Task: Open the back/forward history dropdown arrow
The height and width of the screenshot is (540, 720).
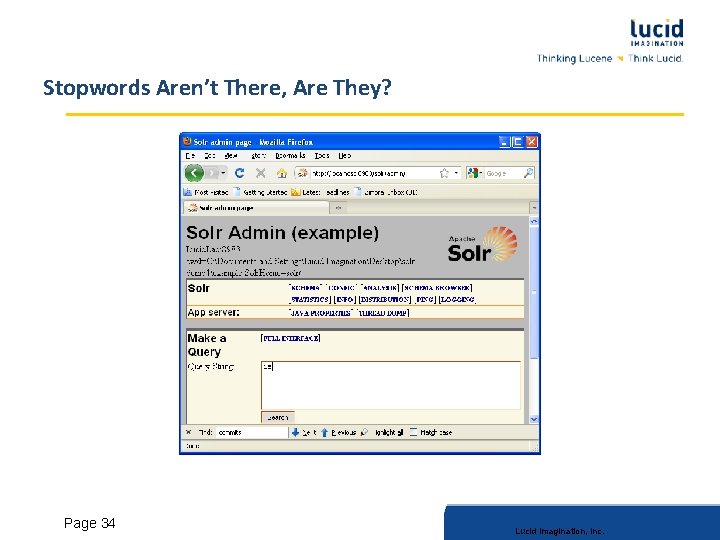Action: point(223,173)
